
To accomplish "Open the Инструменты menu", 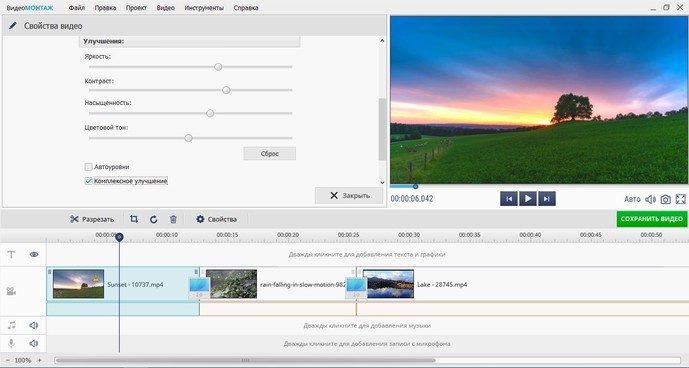I will click(204, 8).
